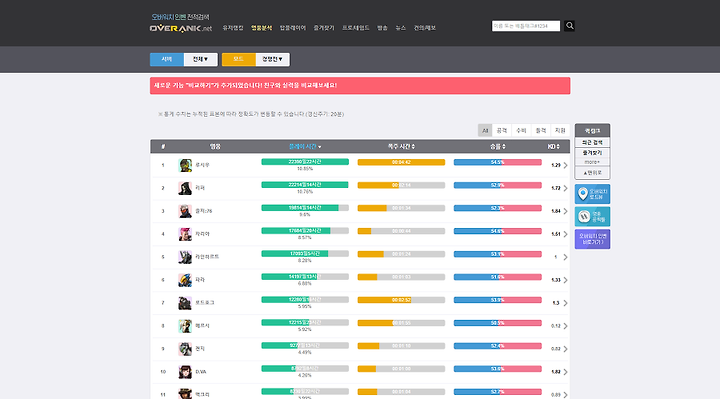720x399 pixels.
Task: Open the blue map-pin banner in sidebar
Action: tap(592, 194)
